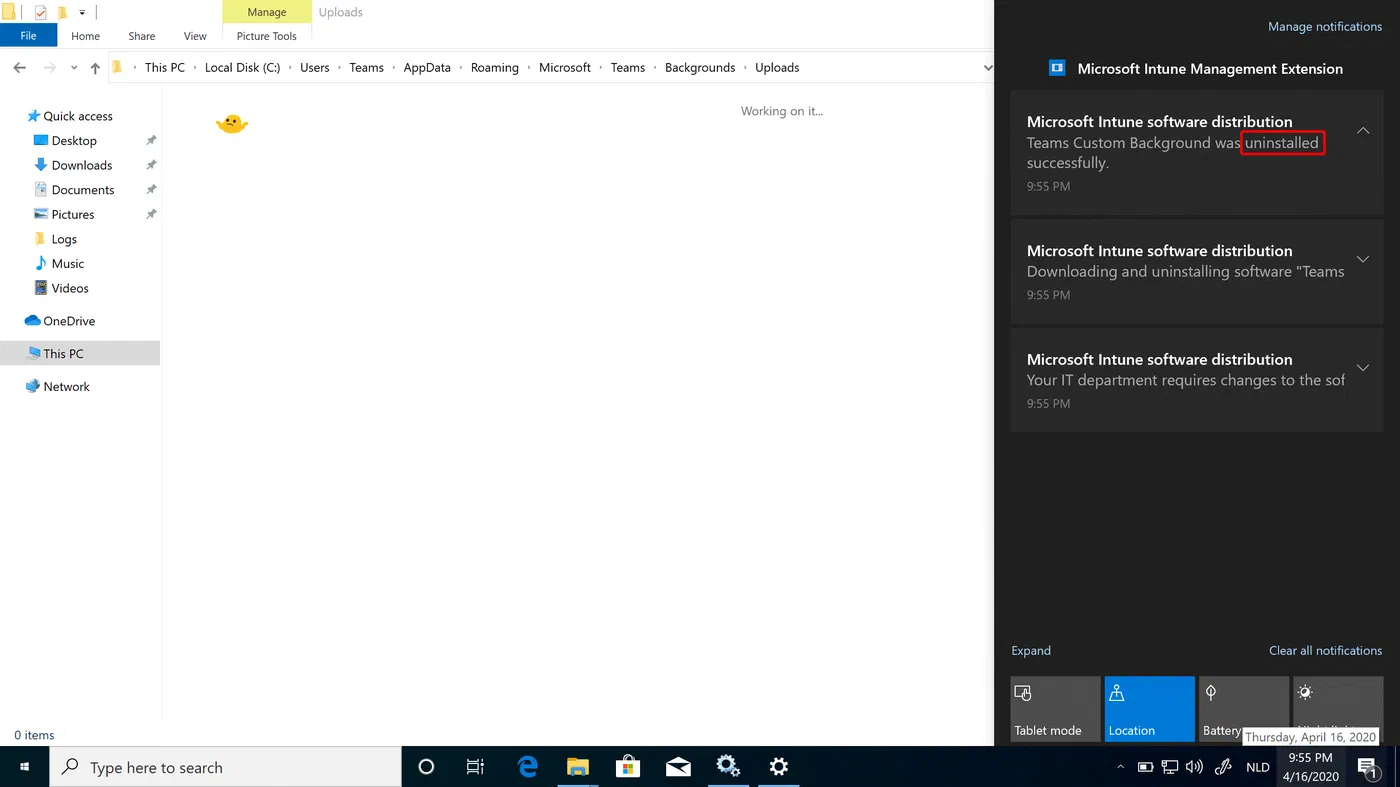The image size is (1400, 787).
Task: Collapse the uninstalled successfully notification
Action: [1363, 131]
